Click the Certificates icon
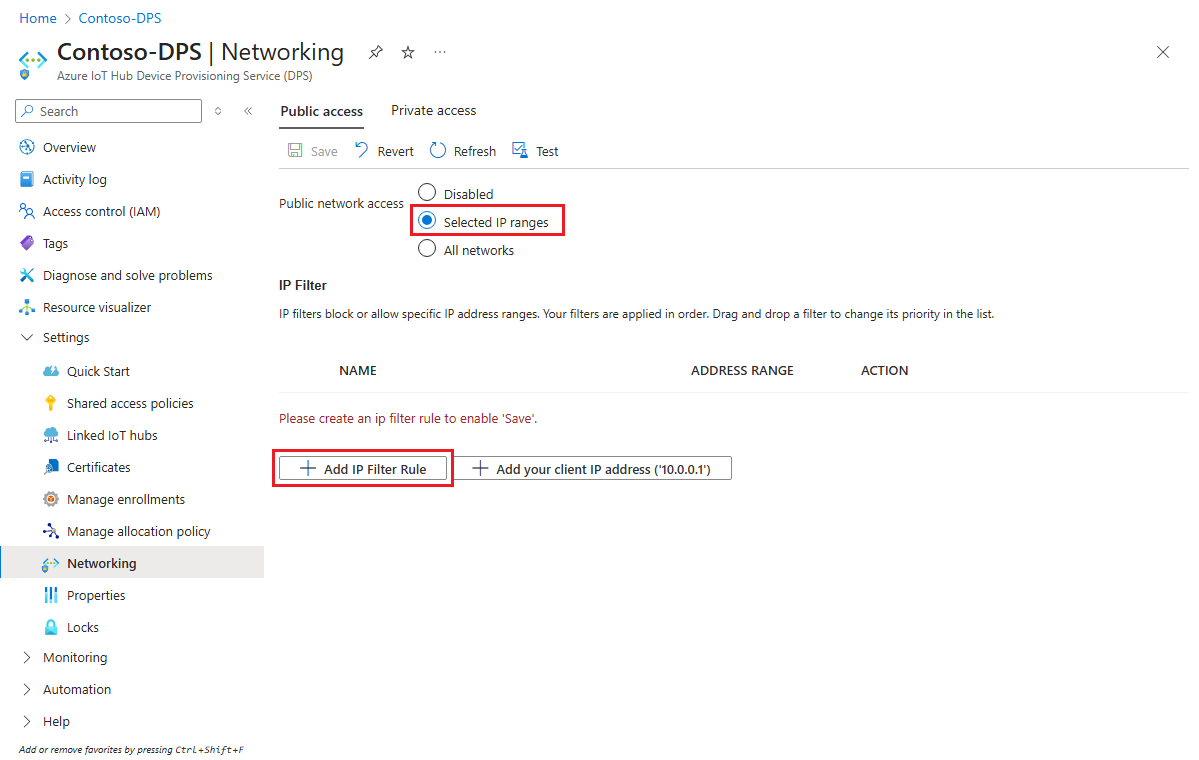 pos(58,467)
